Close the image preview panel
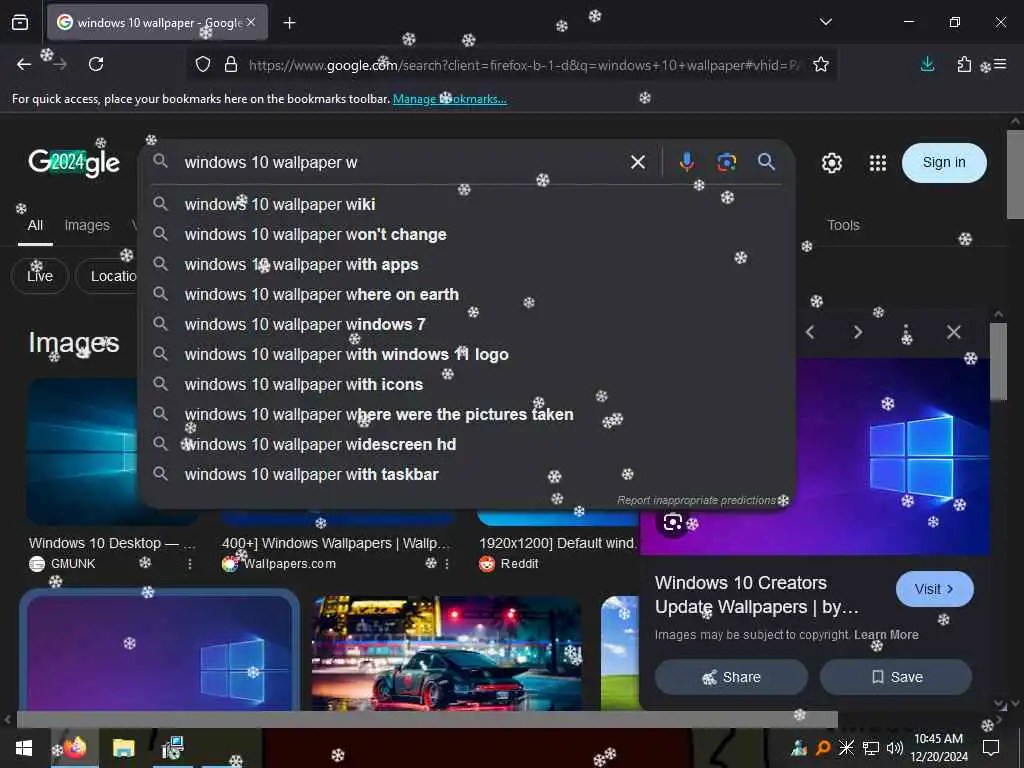This screenshot has width=1024, height=768. click(953, 332)
